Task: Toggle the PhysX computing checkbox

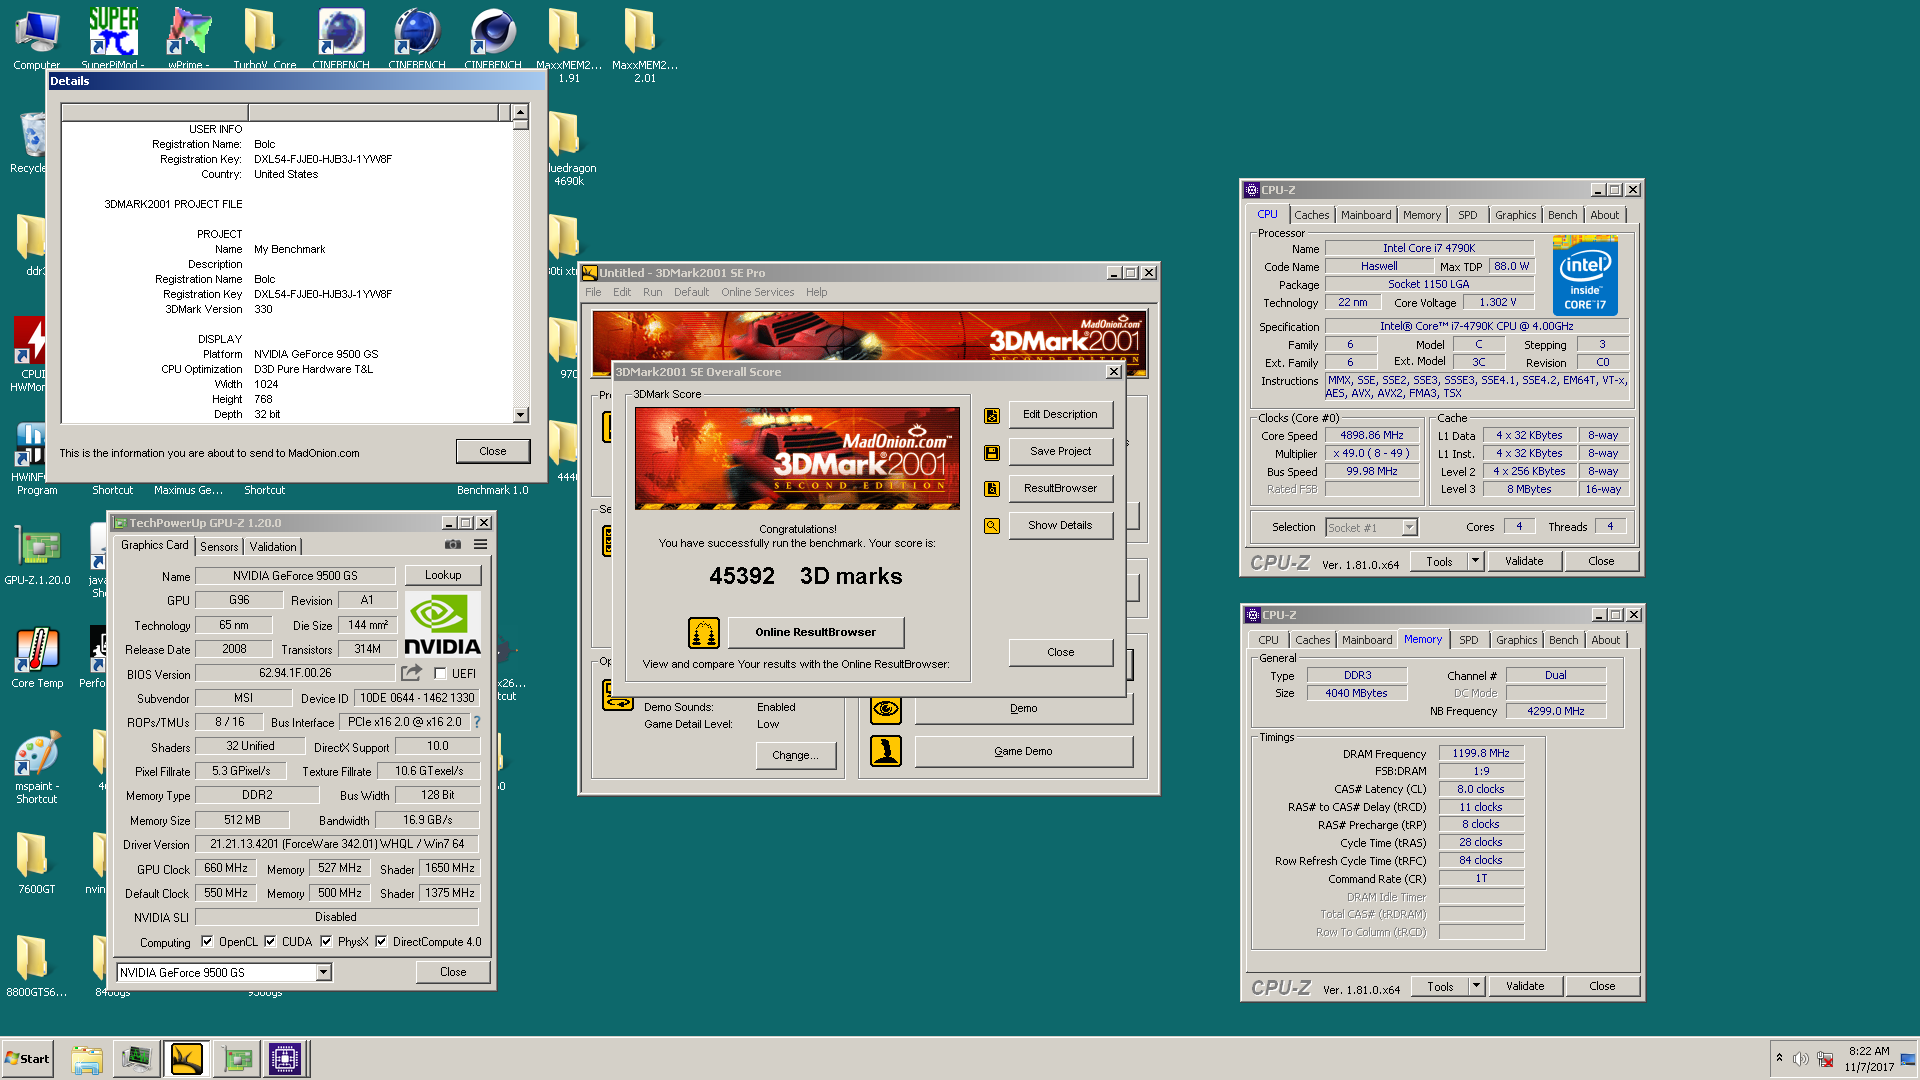Action: tap(326, 942)
